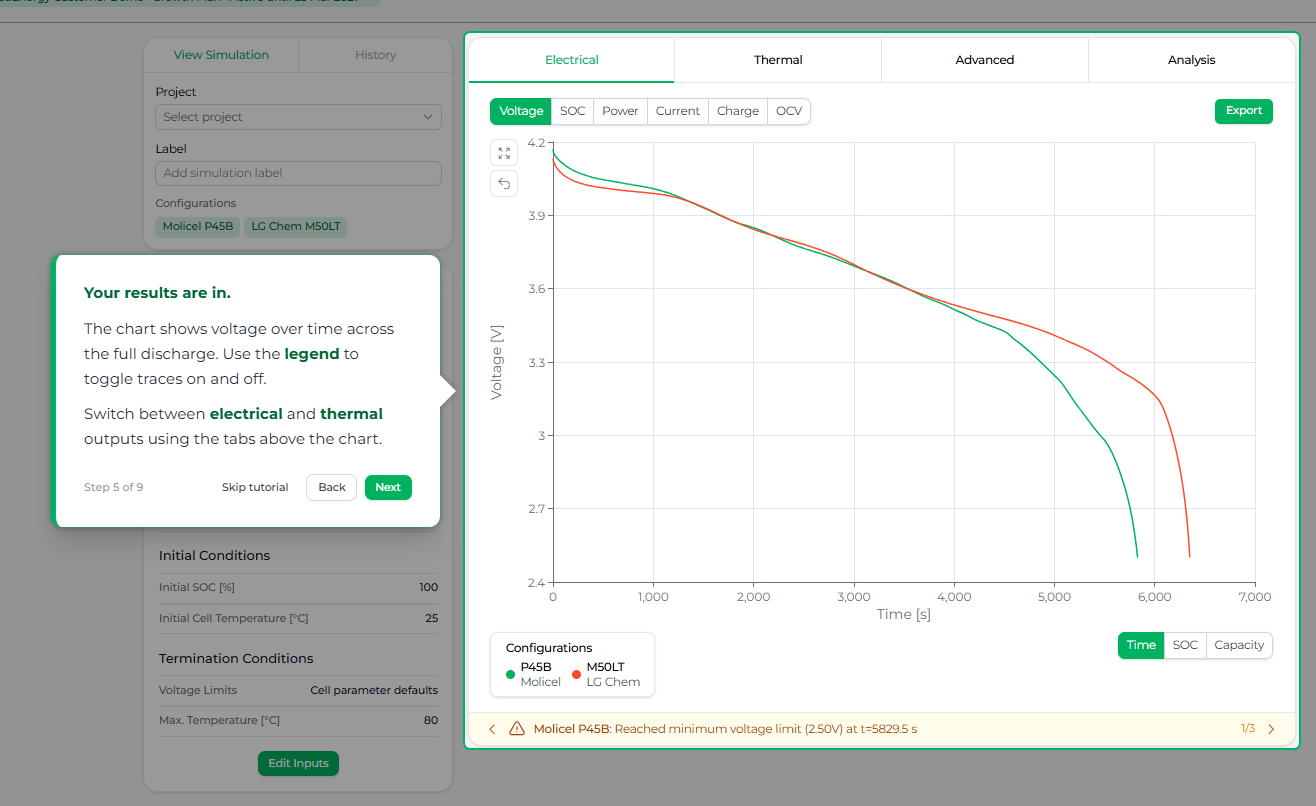
Task: Go to next warning message arrow
Action: pos(1271,729)
